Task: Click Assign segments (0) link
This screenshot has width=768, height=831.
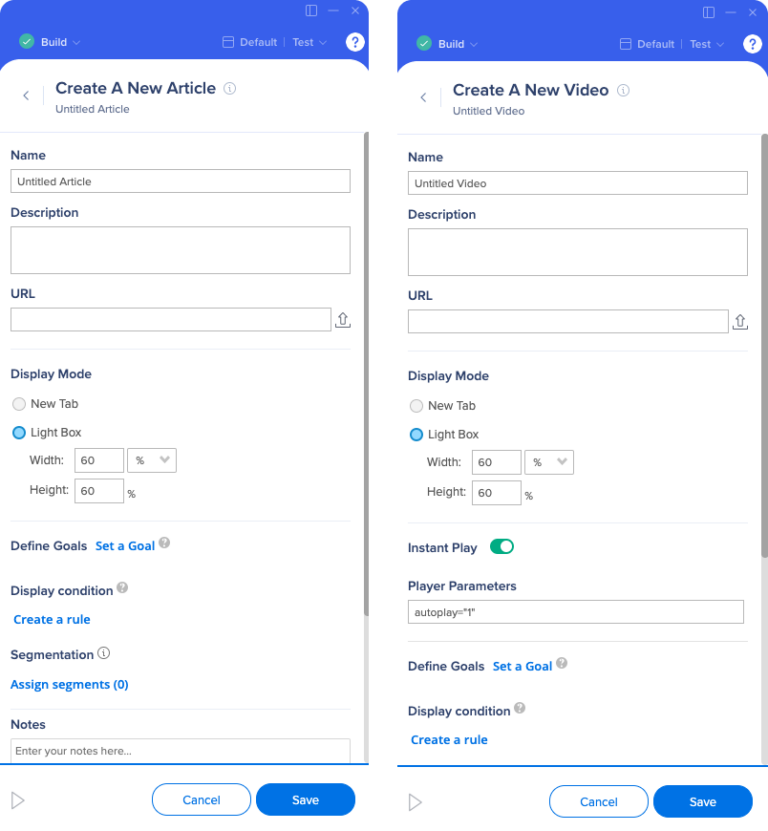Action: pos(69,685)
